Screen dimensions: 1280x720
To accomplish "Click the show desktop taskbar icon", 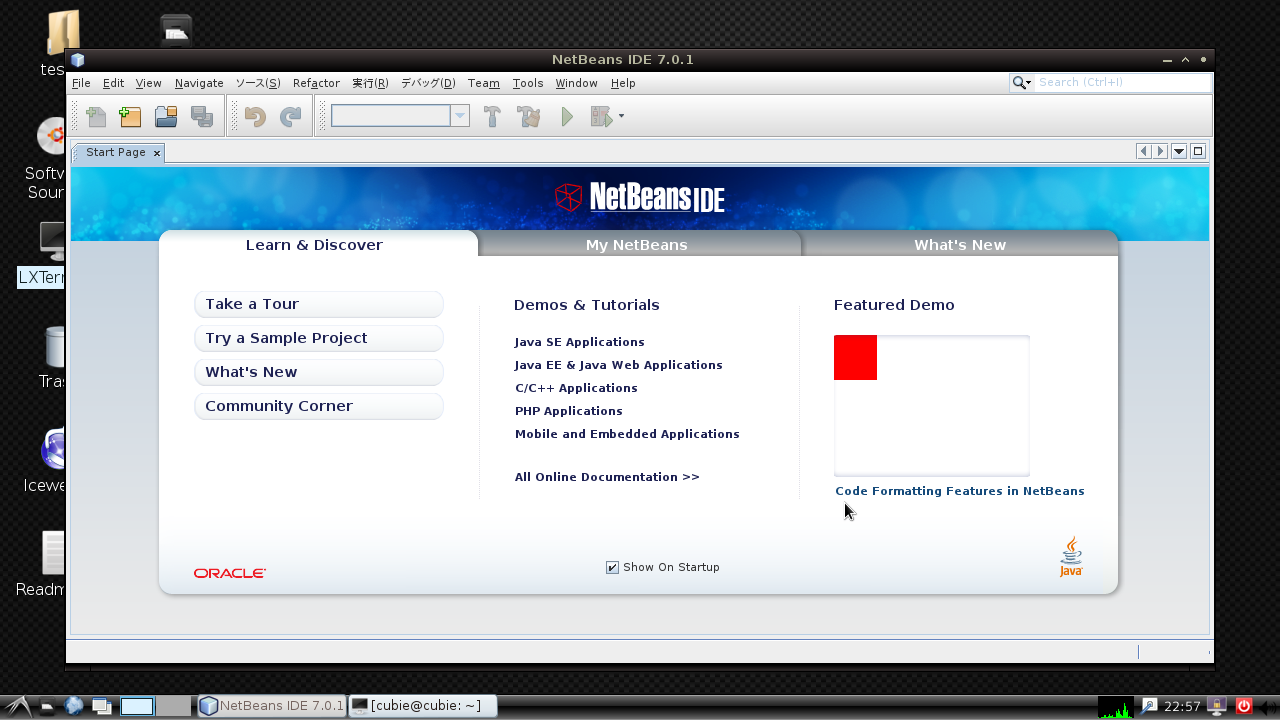I will [x=101, y=707].
